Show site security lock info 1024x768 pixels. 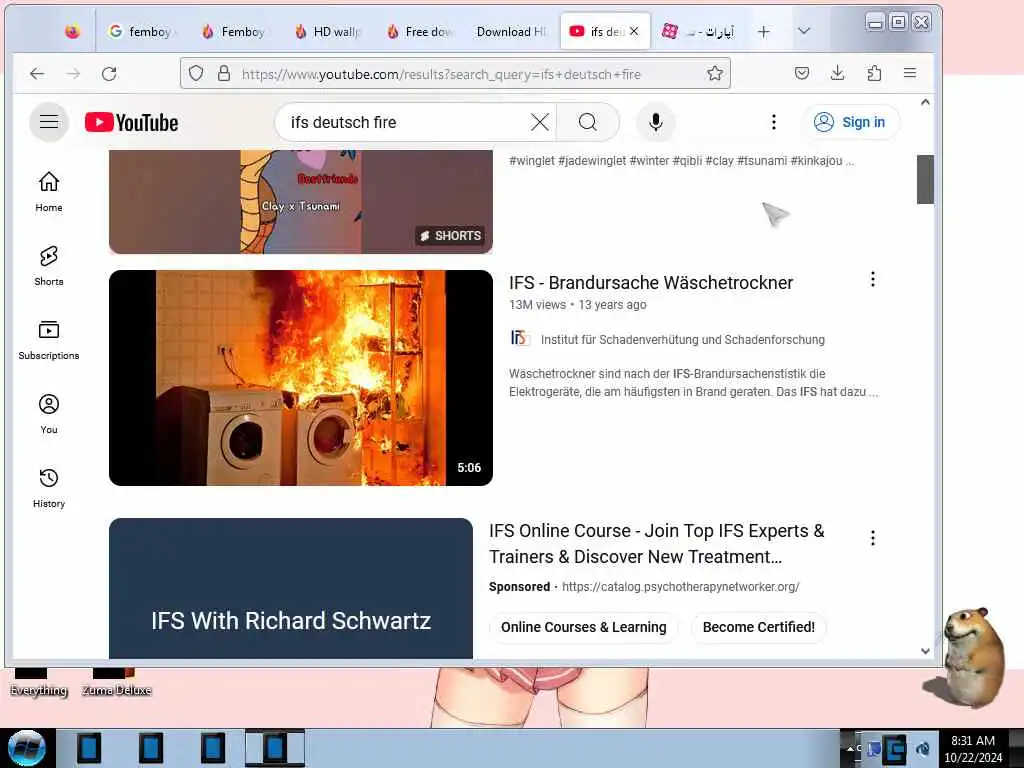point(224,73)
